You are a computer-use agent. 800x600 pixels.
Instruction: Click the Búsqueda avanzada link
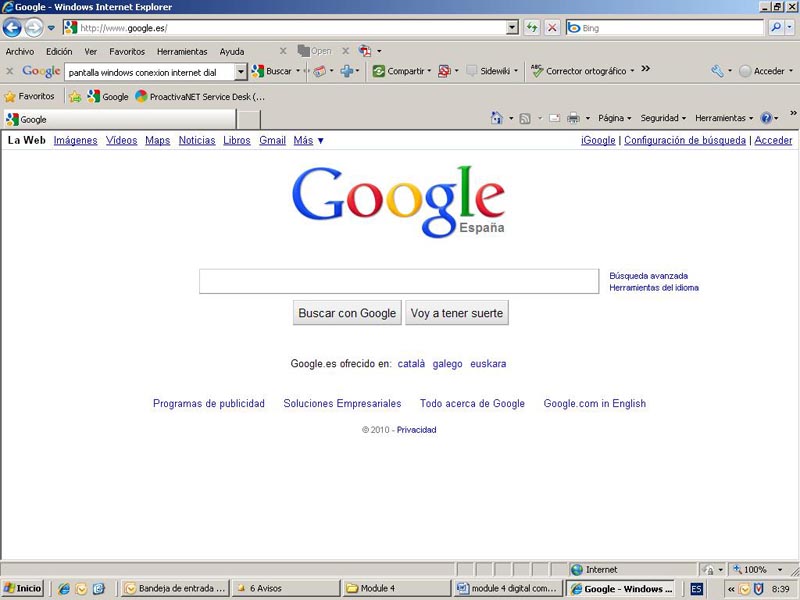tap(648, 276)
